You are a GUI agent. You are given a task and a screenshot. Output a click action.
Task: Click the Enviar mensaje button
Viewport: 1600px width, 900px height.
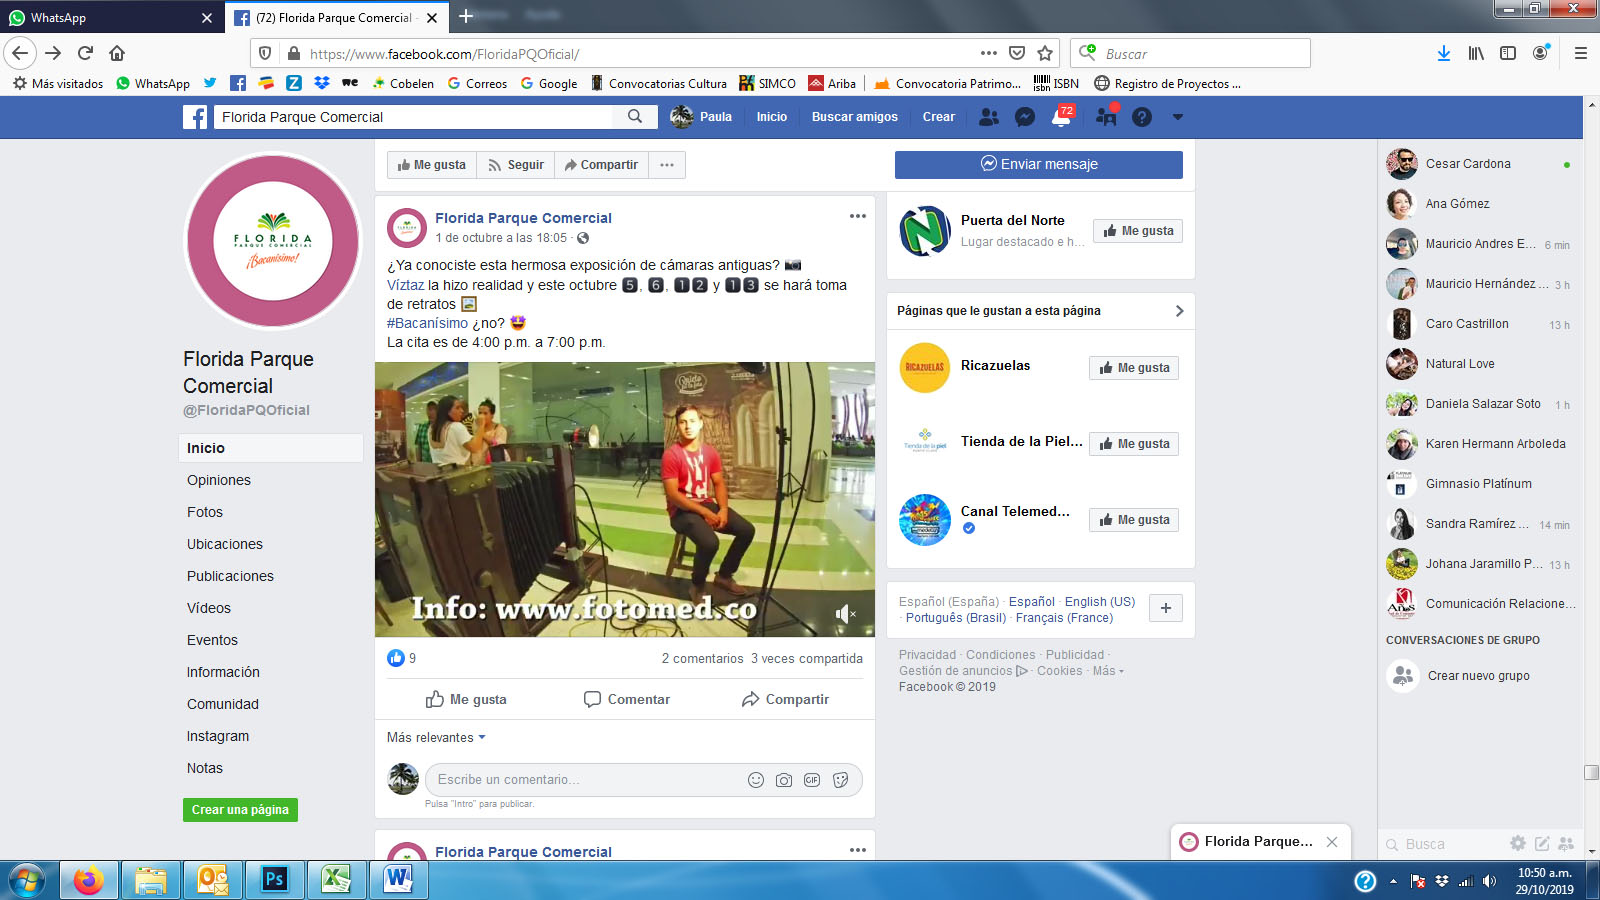coord(1038,164)
